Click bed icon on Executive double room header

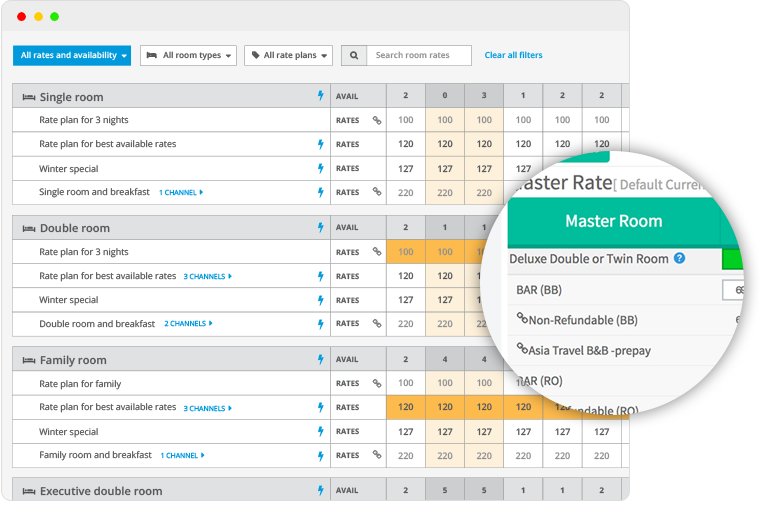coord(29,492)
